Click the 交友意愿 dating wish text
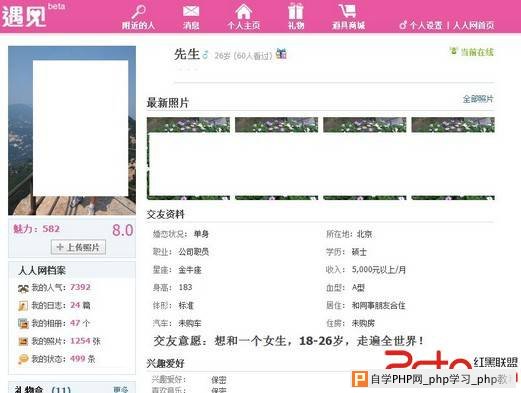521x393 pixels. click(x=289, y=341)
